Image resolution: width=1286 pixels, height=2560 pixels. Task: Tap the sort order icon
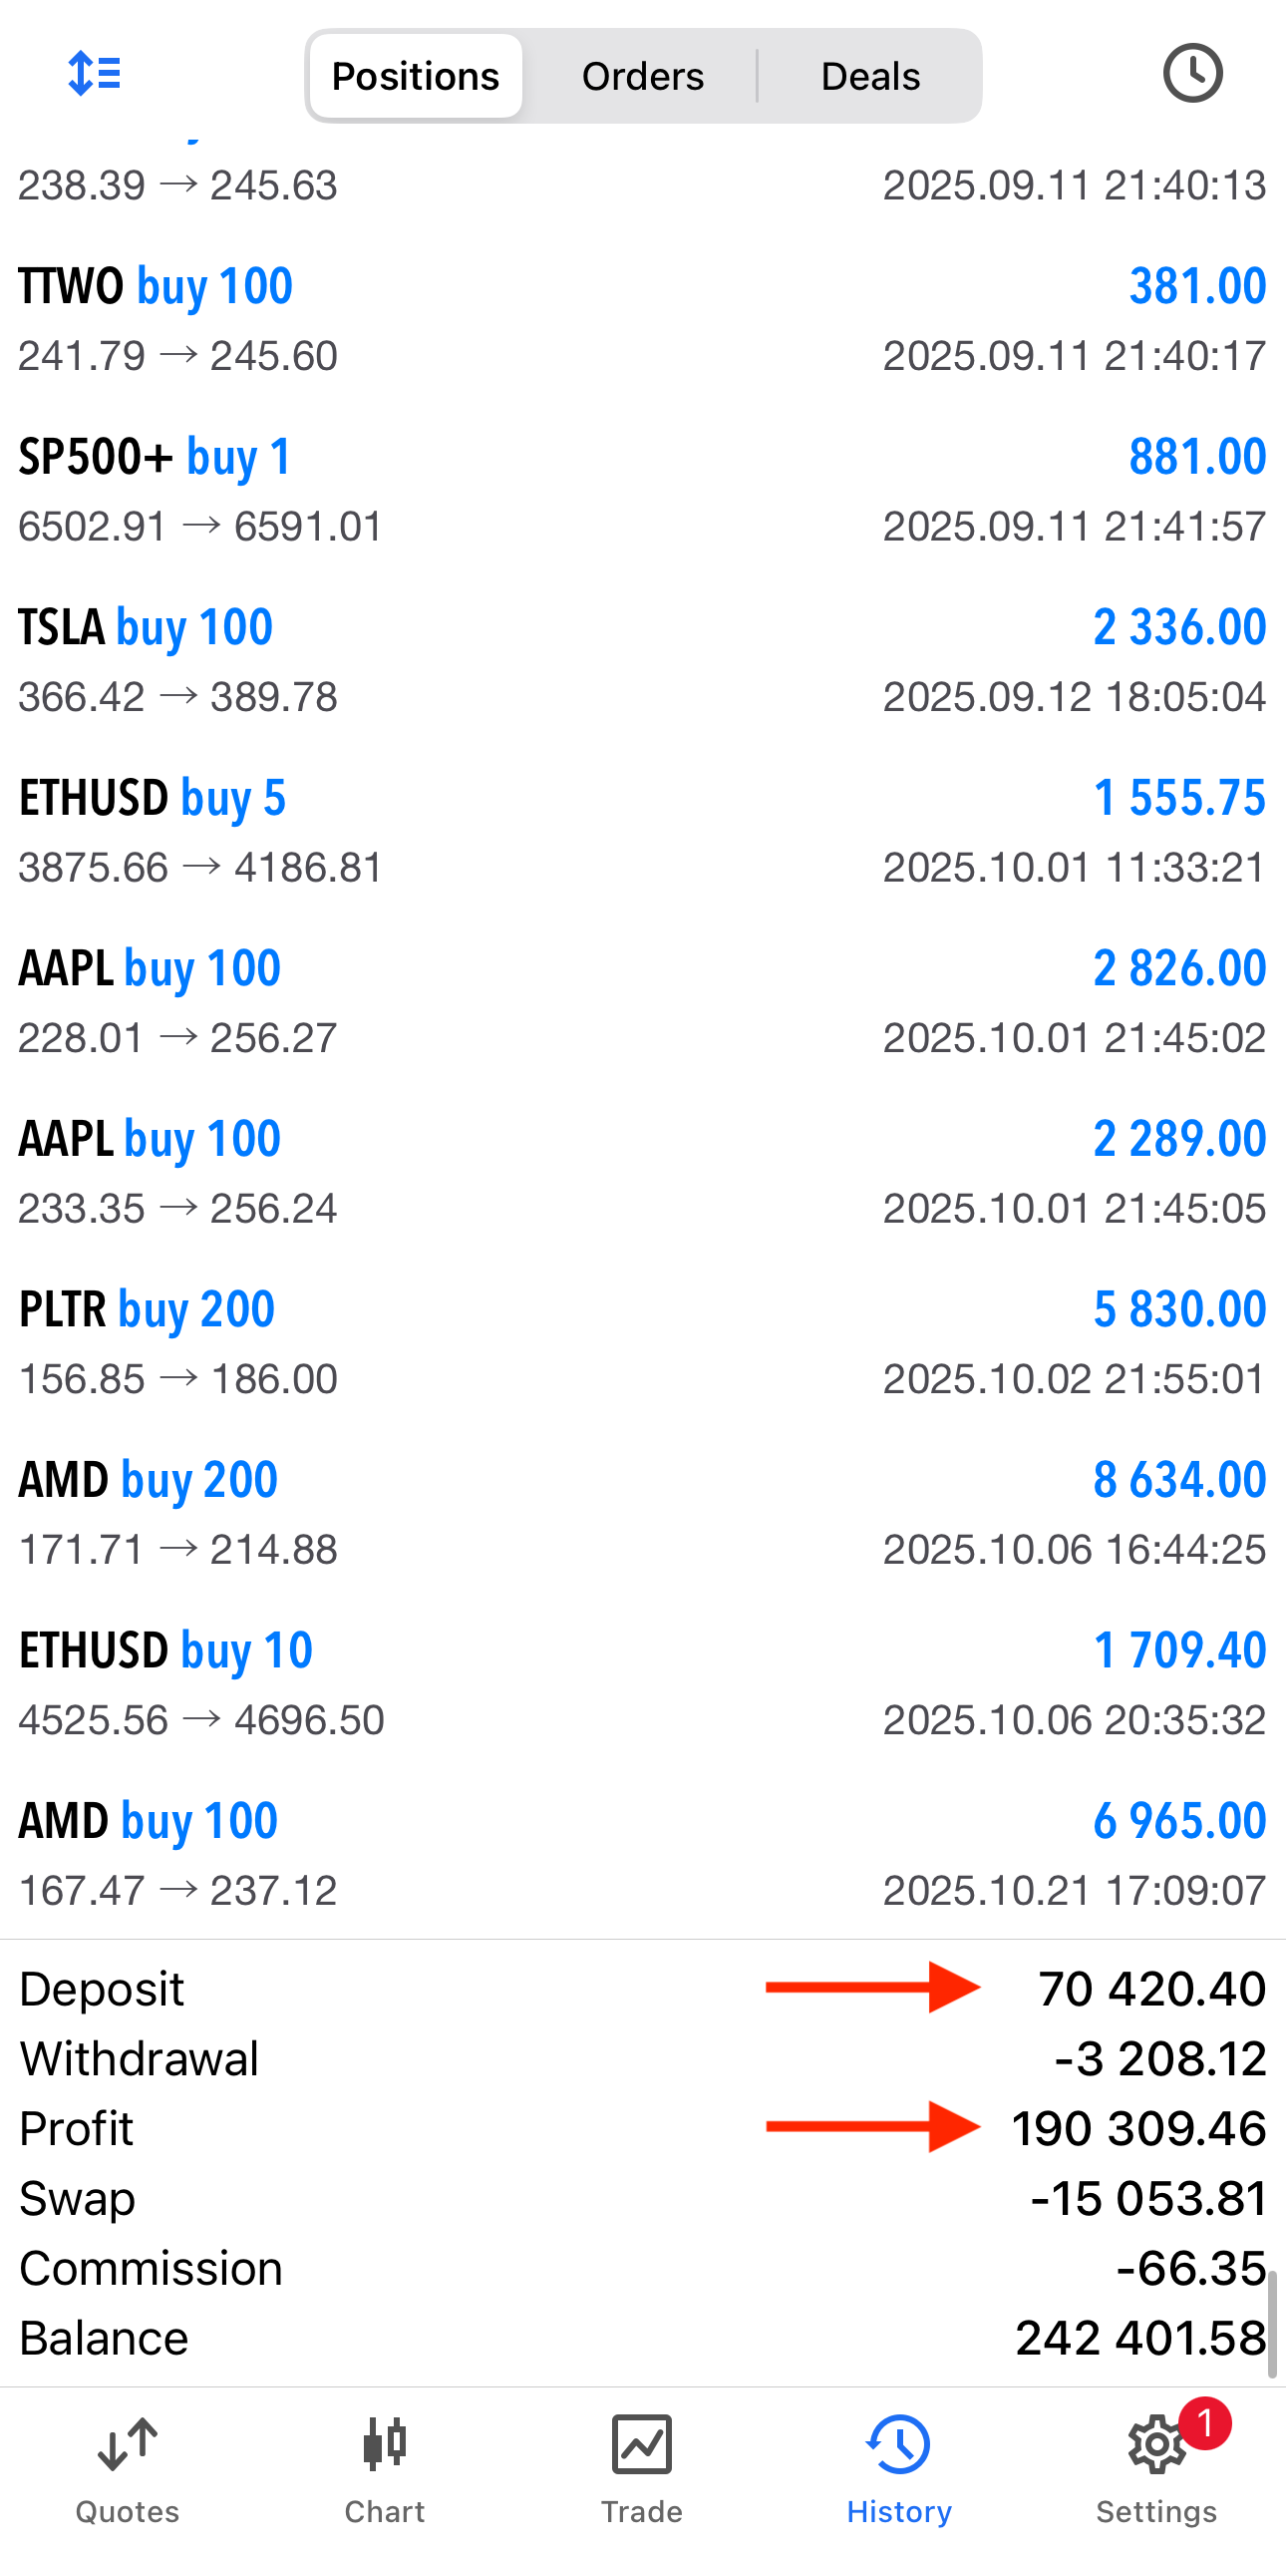[x=94, y=74]
